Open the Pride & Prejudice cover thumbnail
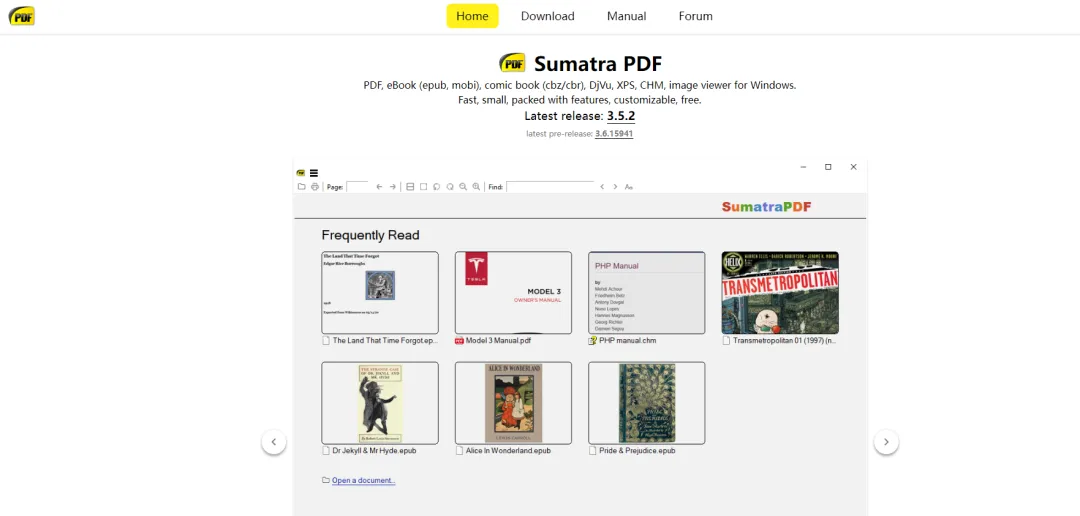 647,403
